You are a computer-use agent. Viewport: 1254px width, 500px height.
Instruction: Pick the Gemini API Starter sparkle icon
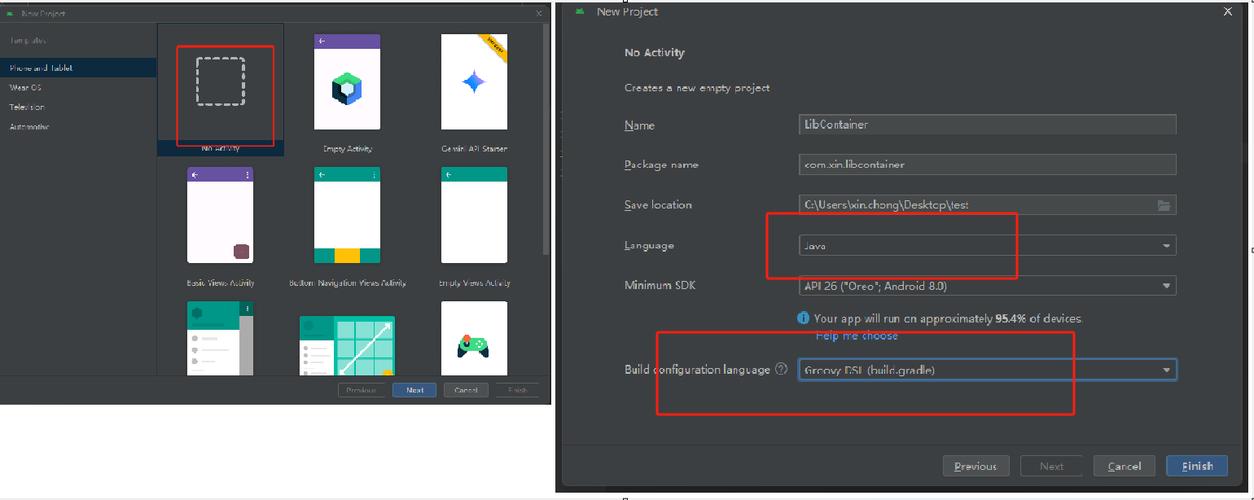(474, 82)
